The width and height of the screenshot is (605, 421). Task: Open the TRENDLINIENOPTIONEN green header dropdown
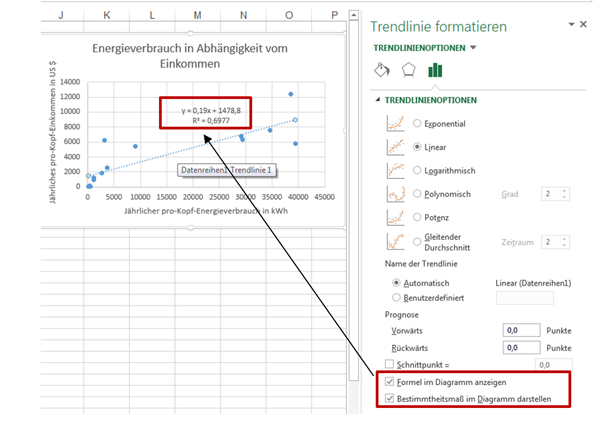click(473, 47)
